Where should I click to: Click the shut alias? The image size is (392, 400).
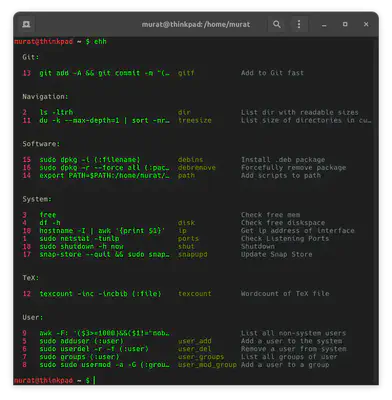[186, 247]
